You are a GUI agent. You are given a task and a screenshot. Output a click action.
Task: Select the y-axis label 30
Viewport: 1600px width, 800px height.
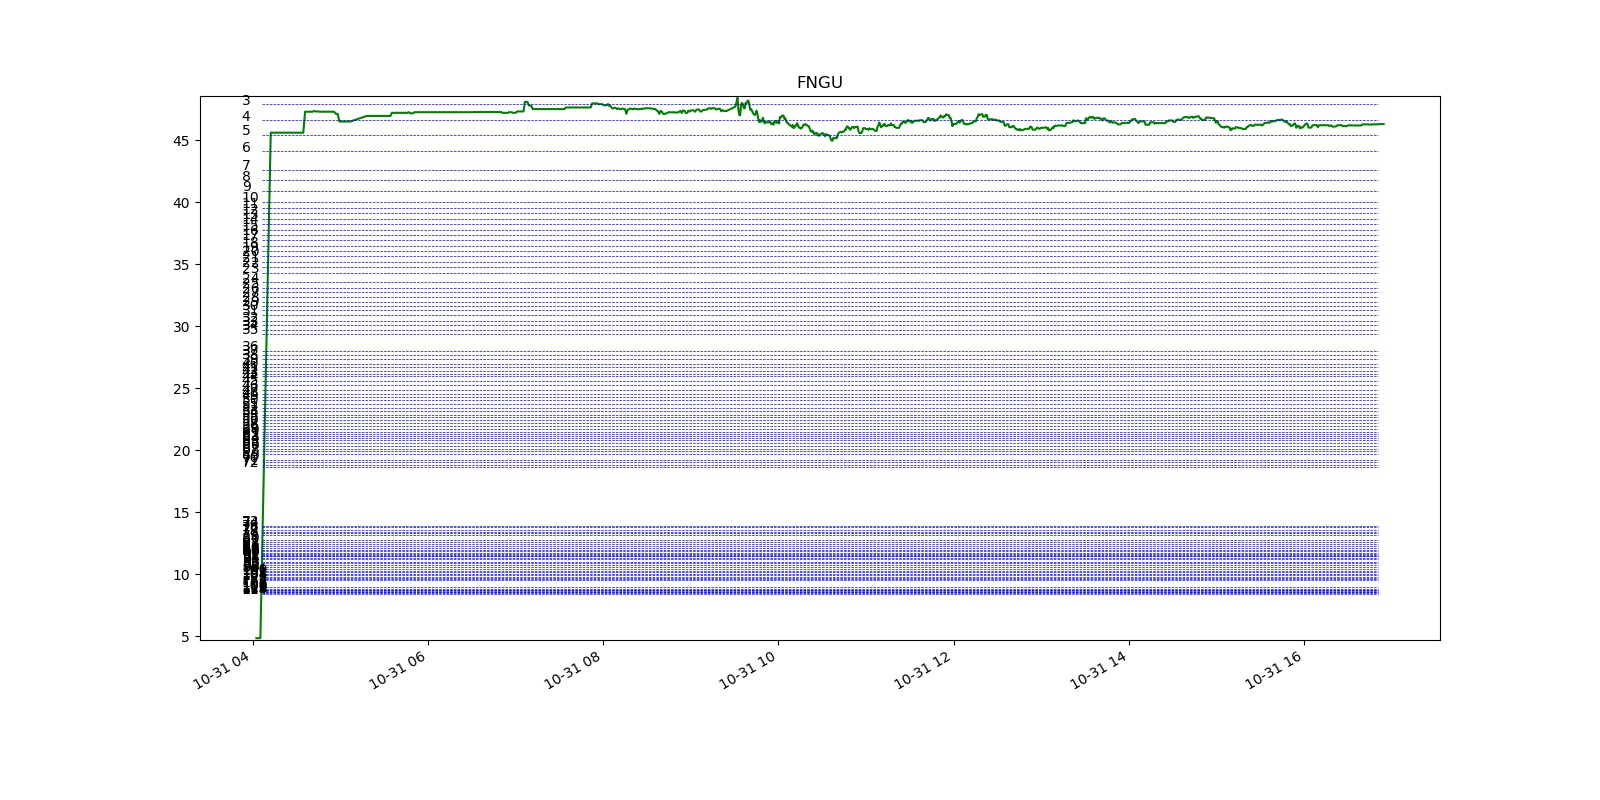(x=181, y=327)
